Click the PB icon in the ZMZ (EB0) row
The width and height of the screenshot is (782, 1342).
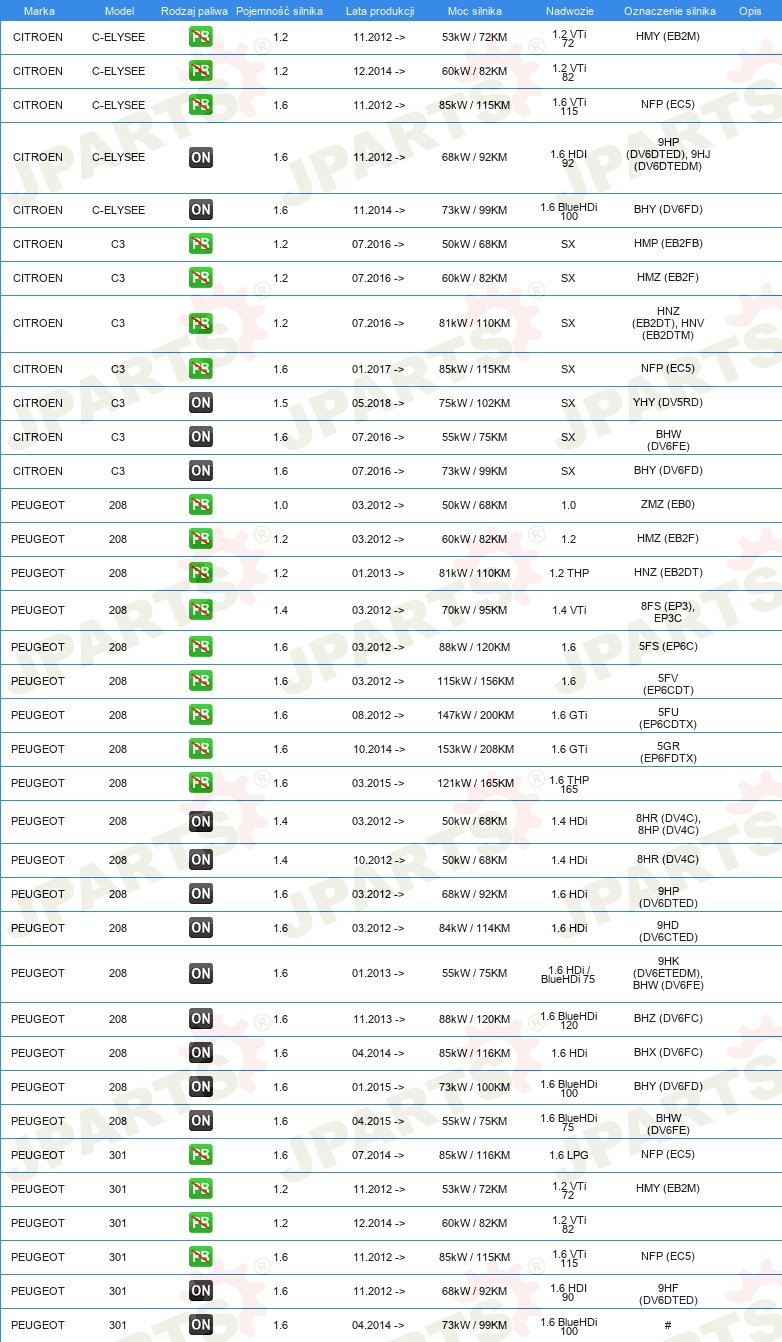tap(201, 505)
